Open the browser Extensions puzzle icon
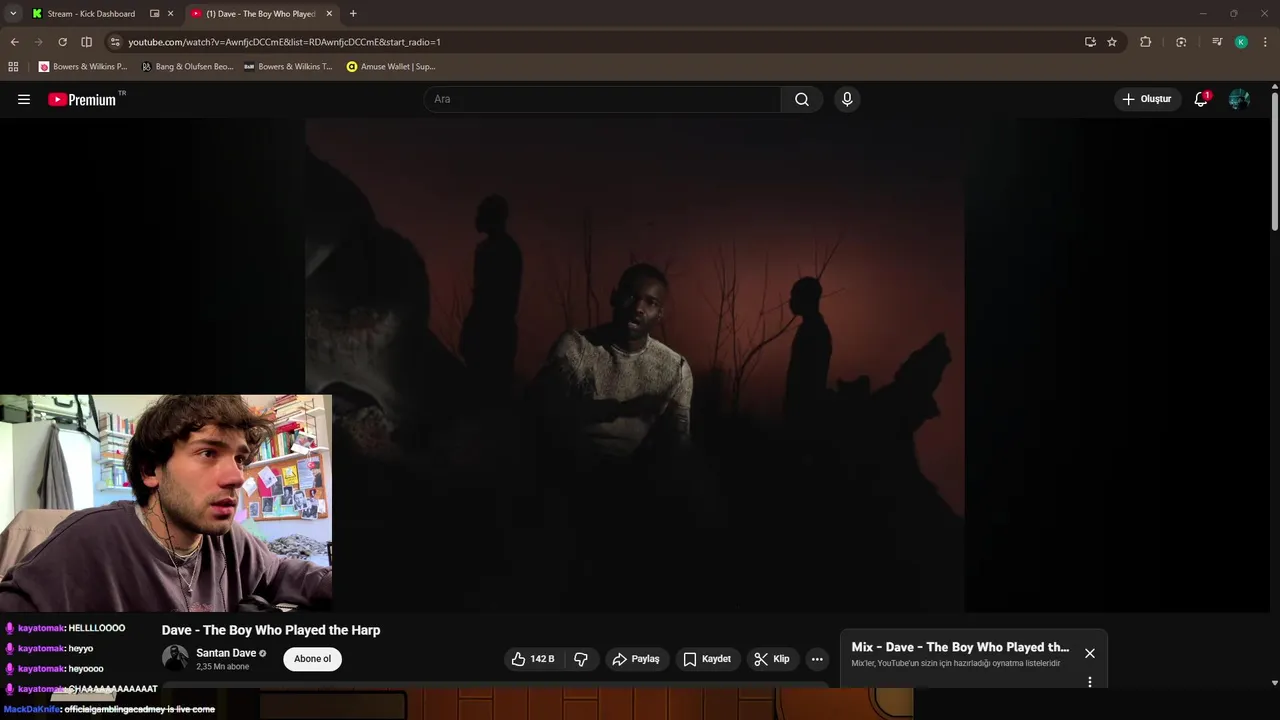This screenshot has width=1280, height=720. [1146, 42]
